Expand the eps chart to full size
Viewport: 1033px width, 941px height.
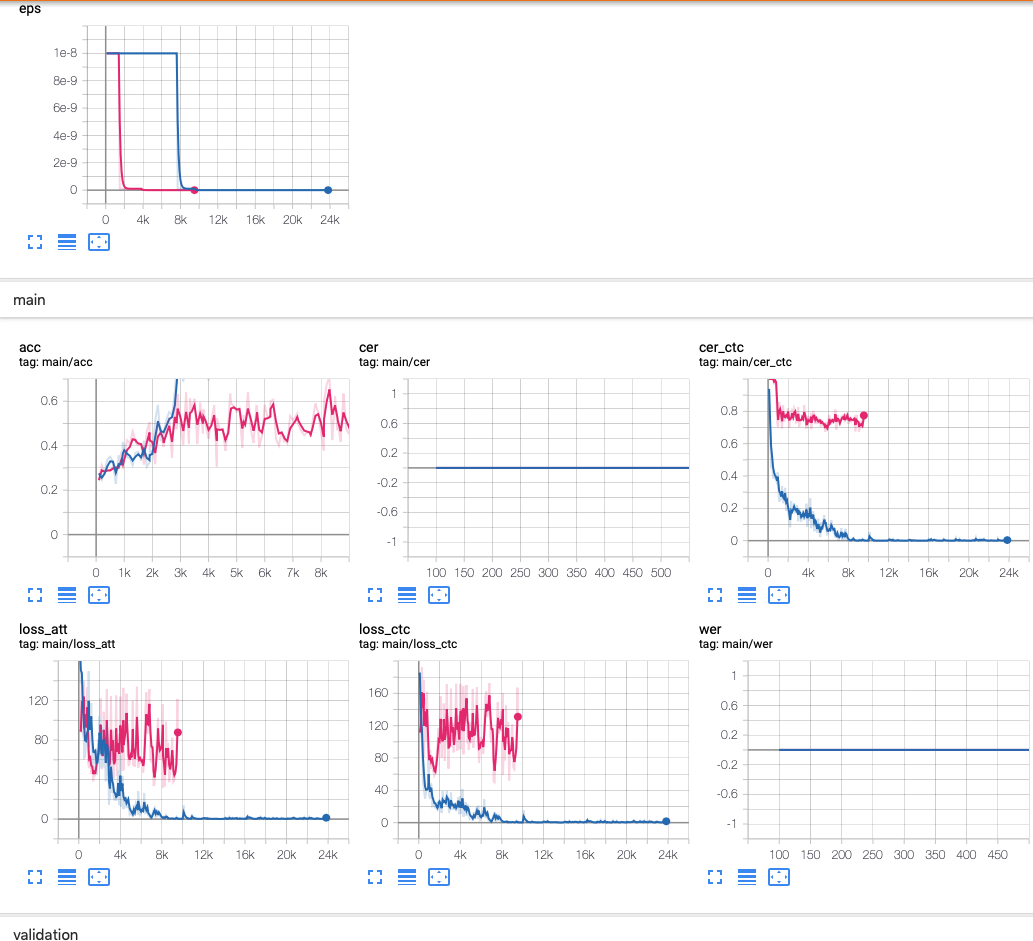pyautogui.click(x=35, y=242)
